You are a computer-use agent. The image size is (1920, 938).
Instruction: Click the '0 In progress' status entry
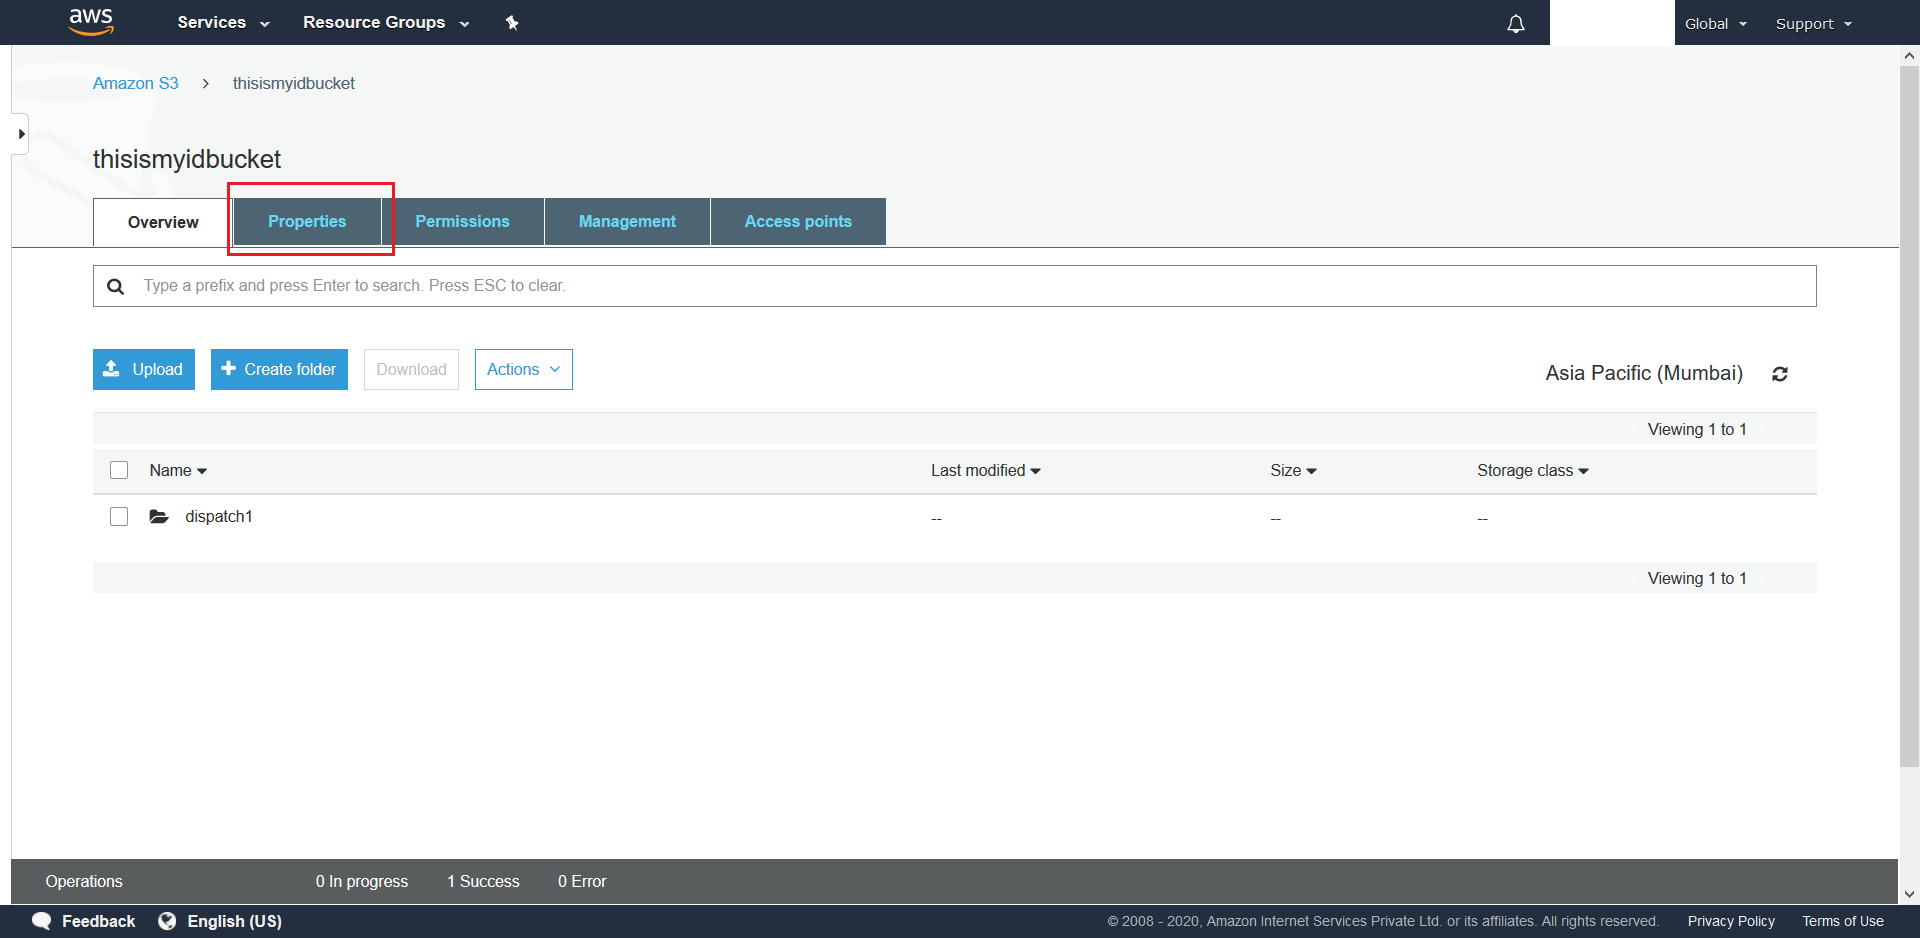coord(362,881)
